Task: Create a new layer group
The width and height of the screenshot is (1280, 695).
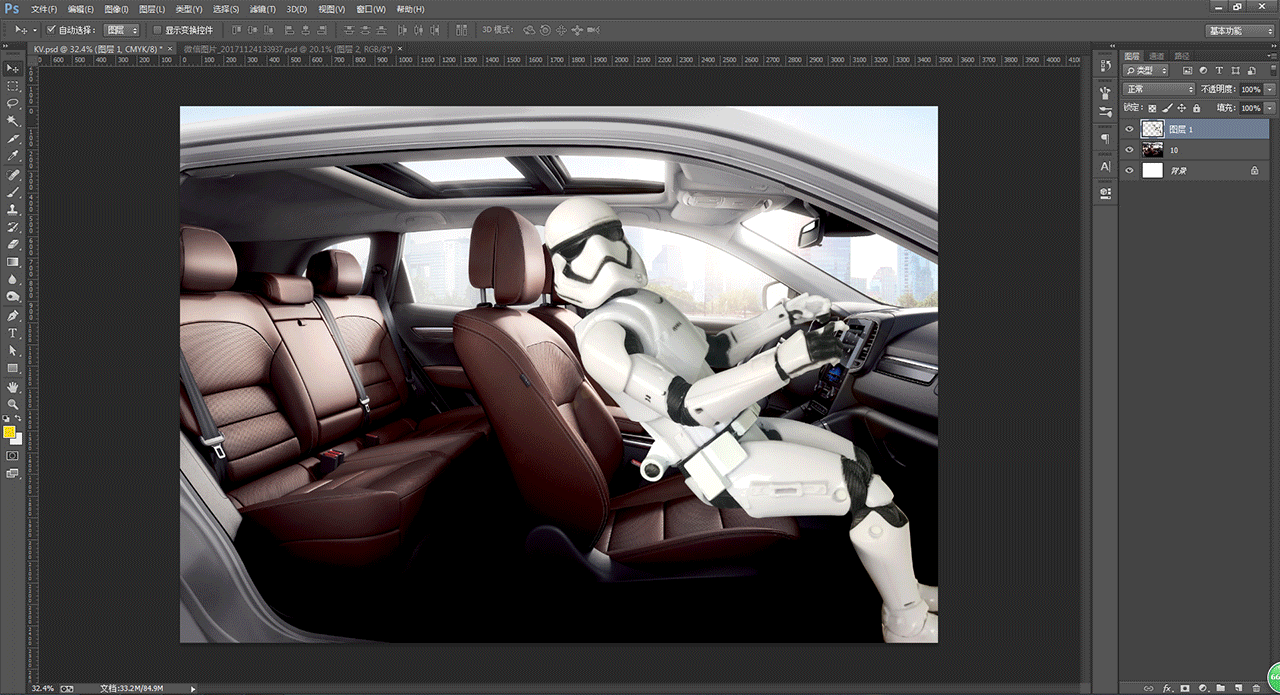Action: (1220, 688)
